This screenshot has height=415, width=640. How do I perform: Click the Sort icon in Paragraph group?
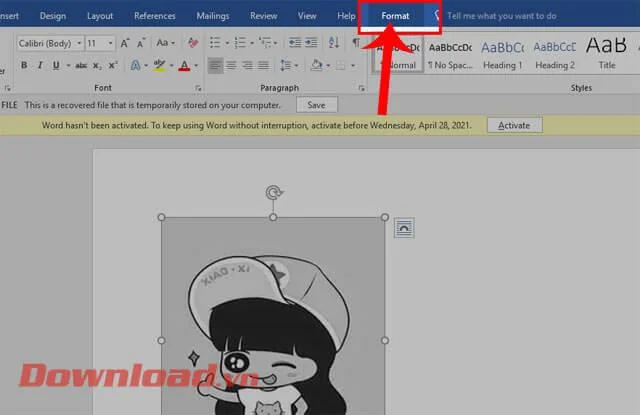pyautogui.click(x=333, y=44)
